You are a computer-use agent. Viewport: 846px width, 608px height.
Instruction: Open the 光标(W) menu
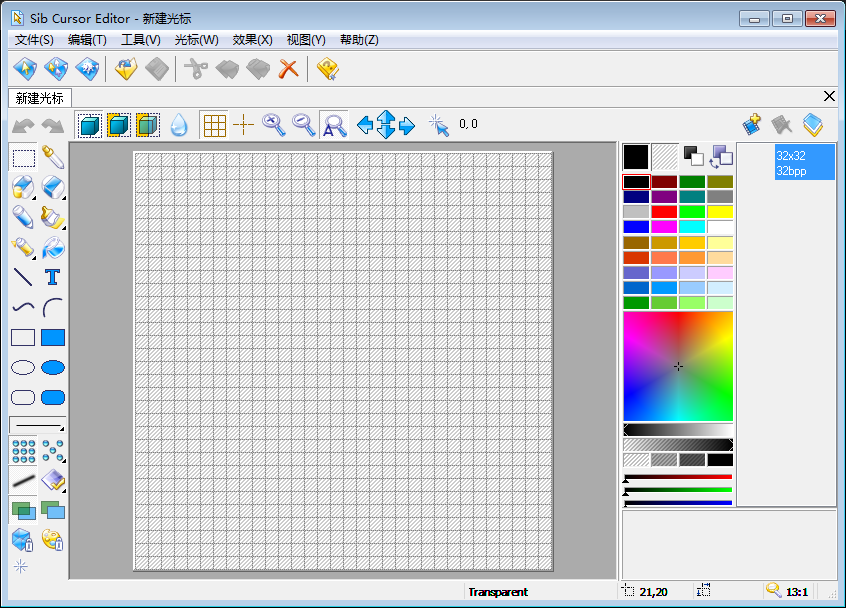coord(196,40)
